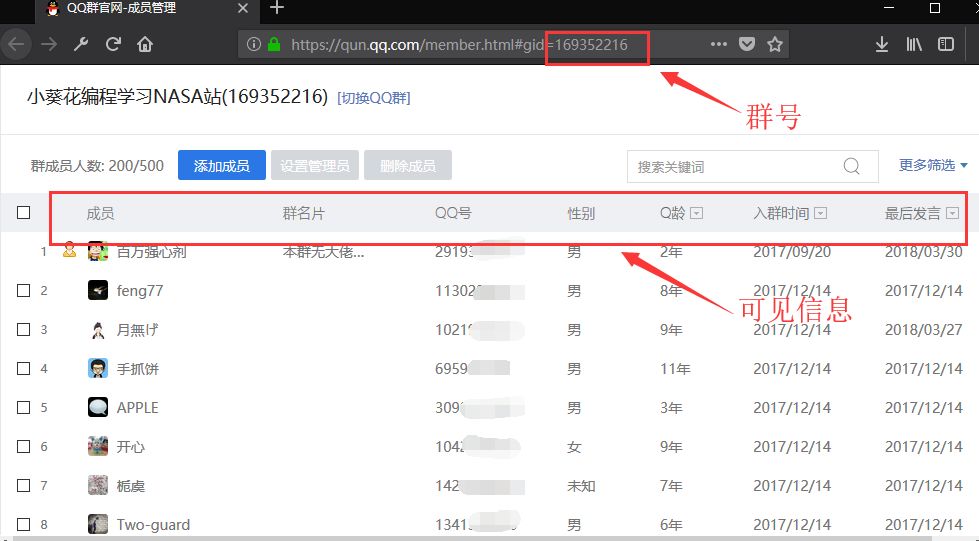979x541 pixels.
Task: Click the 成员 column header
Action: pyautogui.click(x=100, y=214)
